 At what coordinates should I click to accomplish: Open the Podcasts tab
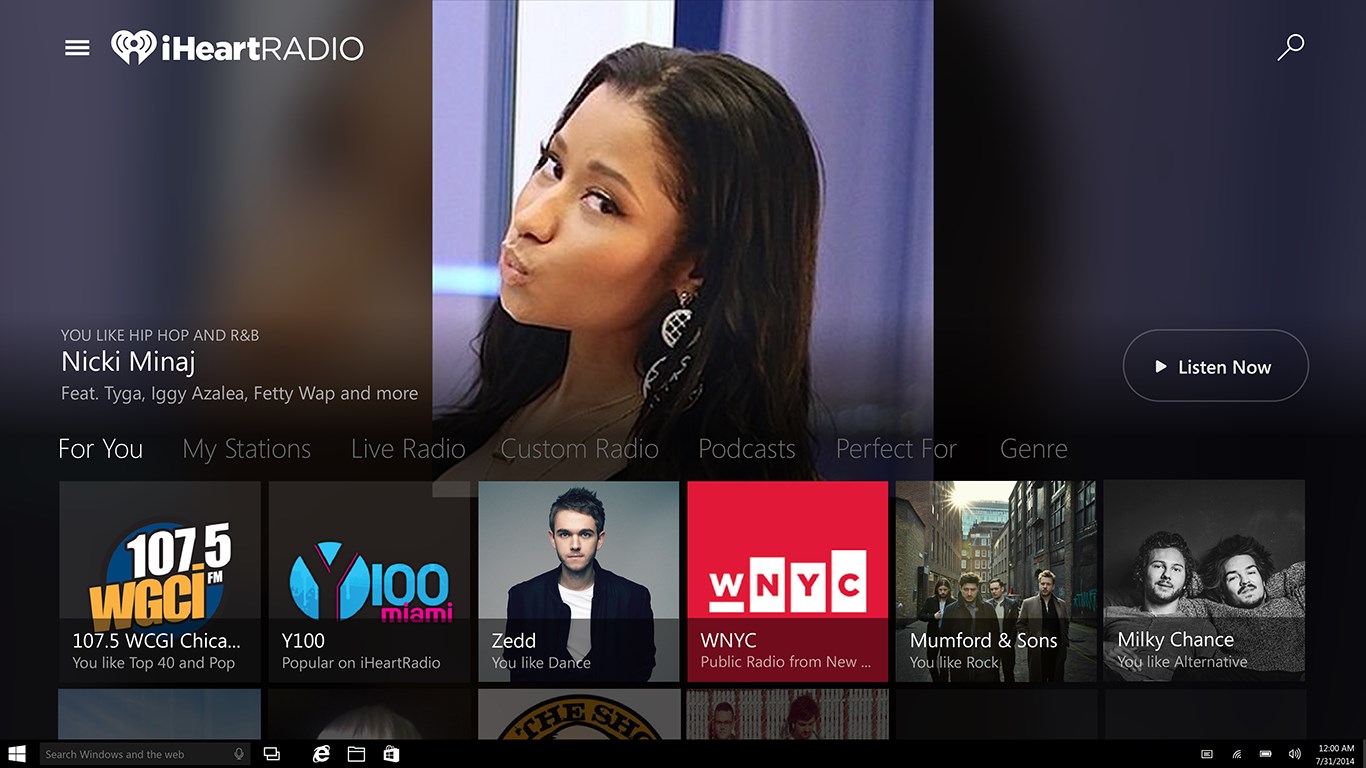point(746,449)
